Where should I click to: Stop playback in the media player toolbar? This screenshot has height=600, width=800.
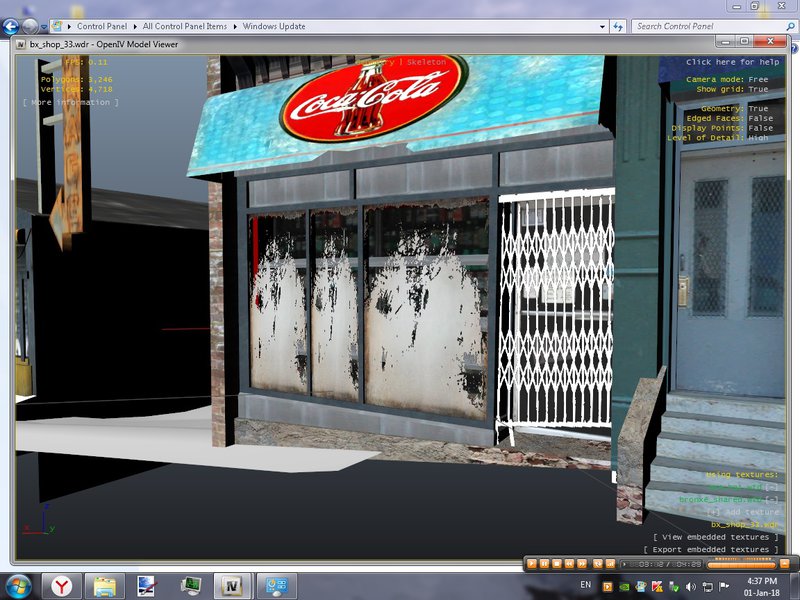tap(557, 564)
